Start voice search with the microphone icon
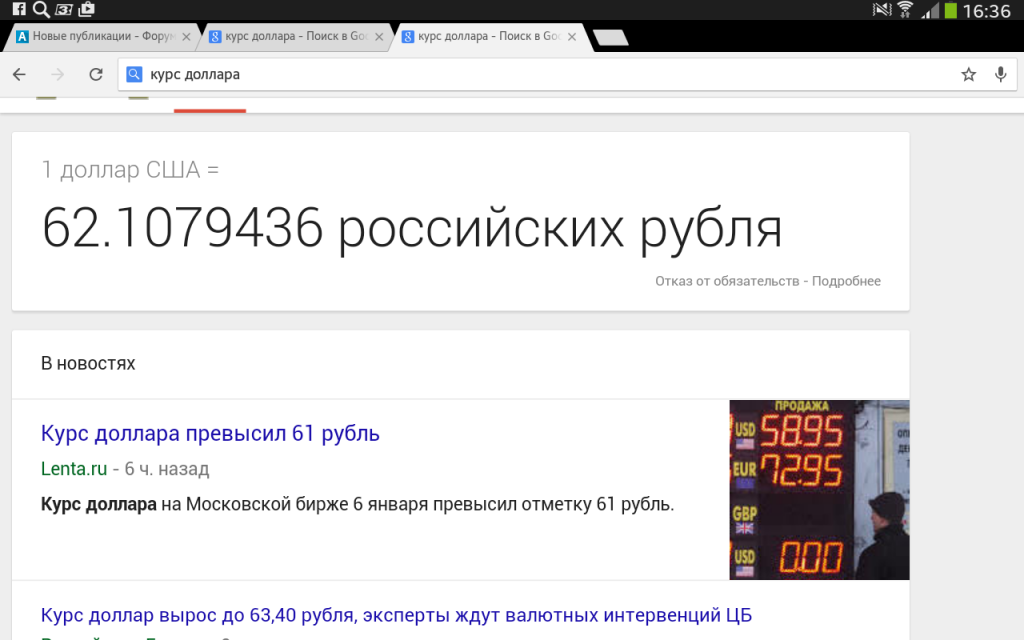Screen dimensions: 1024x640 pos(1000,74)
